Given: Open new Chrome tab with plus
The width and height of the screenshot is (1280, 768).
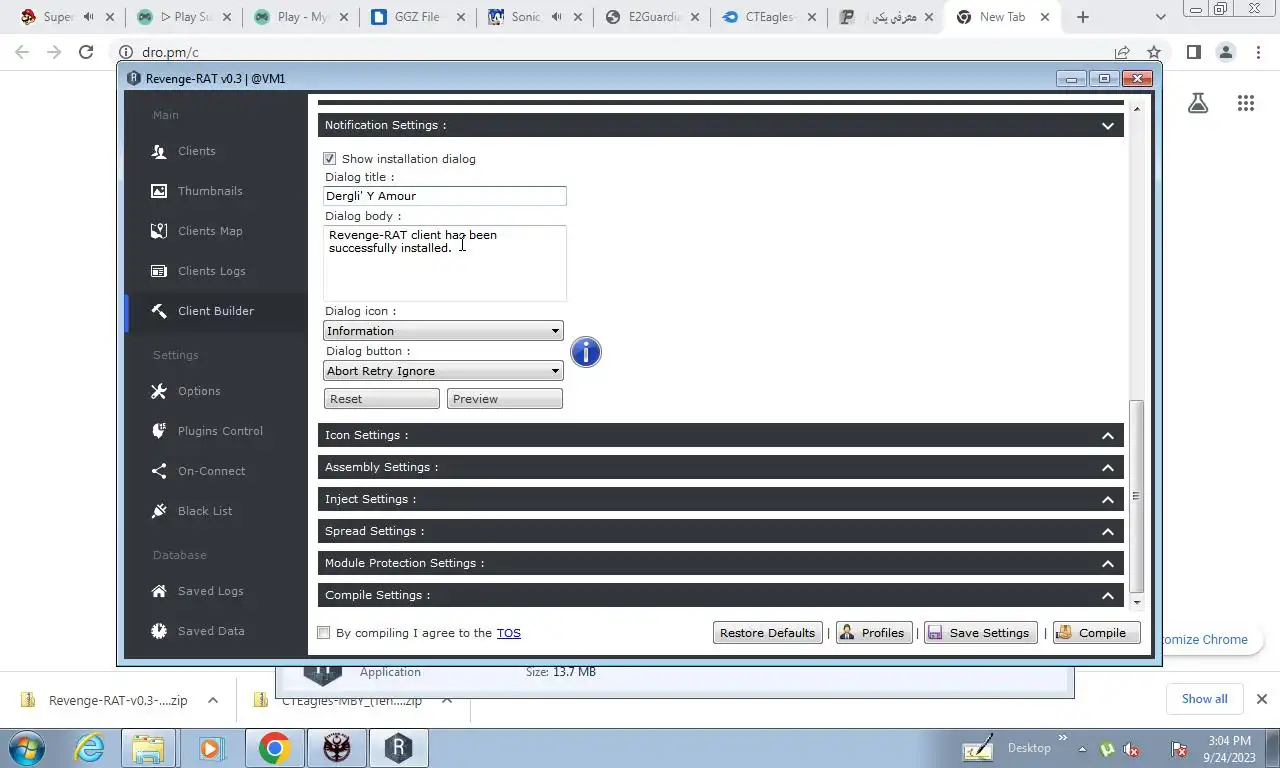Looking at the screenshot, I should click(1083, 17).
